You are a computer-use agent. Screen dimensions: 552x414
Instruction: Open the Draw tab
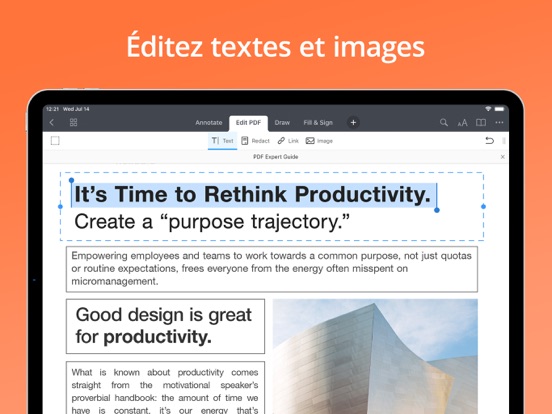click(x=282, y=123)
